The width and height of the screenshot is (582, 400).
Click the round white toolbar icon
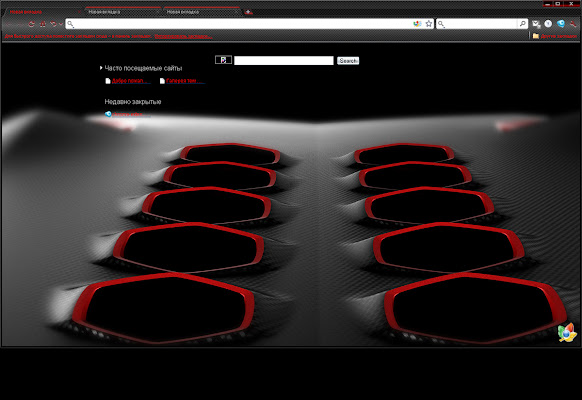coord(548,24)
